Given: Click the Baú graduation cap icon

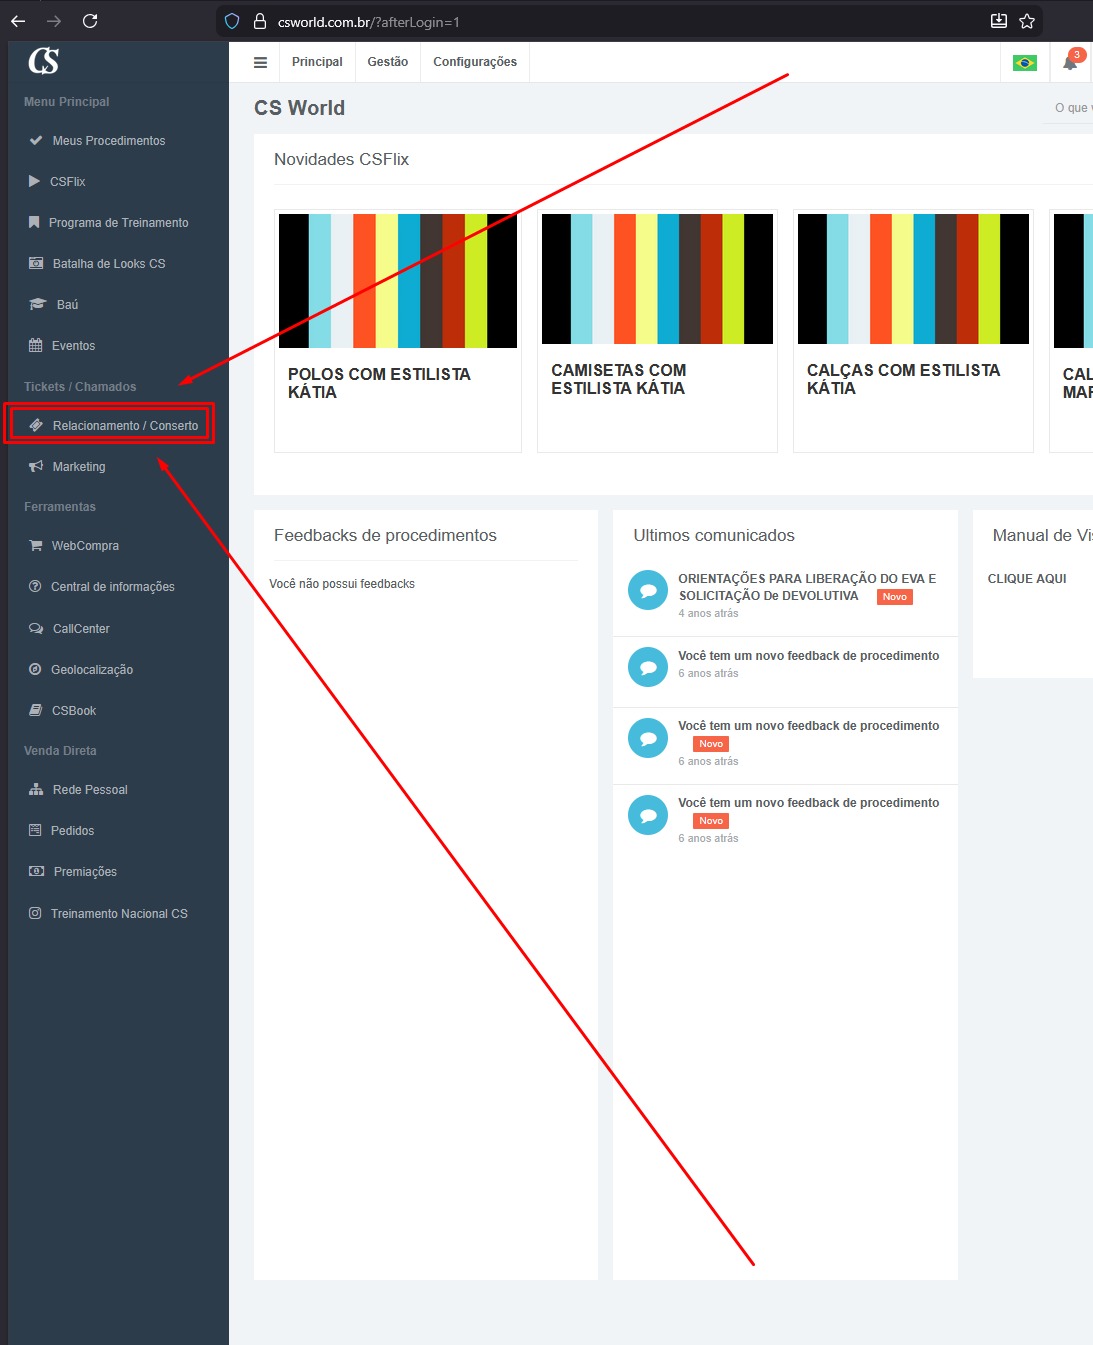Looking at the screenshot, I should click(x=37, y=304).
